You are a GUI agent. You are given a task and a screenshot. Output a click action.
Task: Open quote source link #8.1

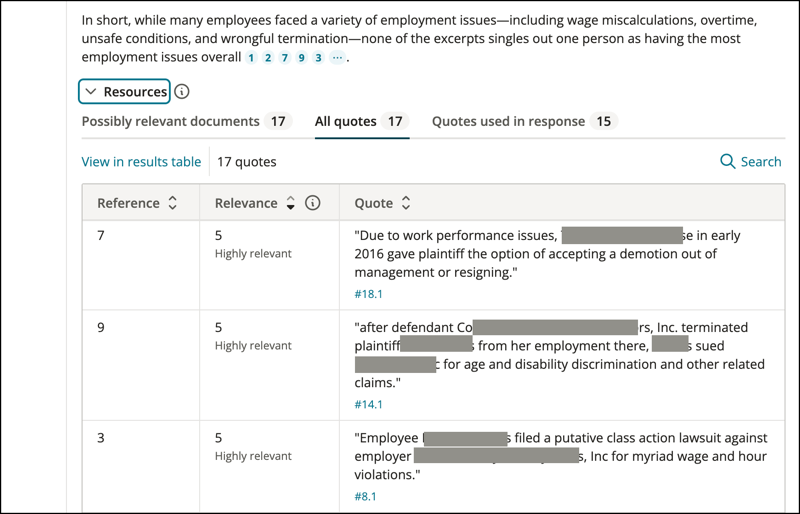click(x=365, y=497)
